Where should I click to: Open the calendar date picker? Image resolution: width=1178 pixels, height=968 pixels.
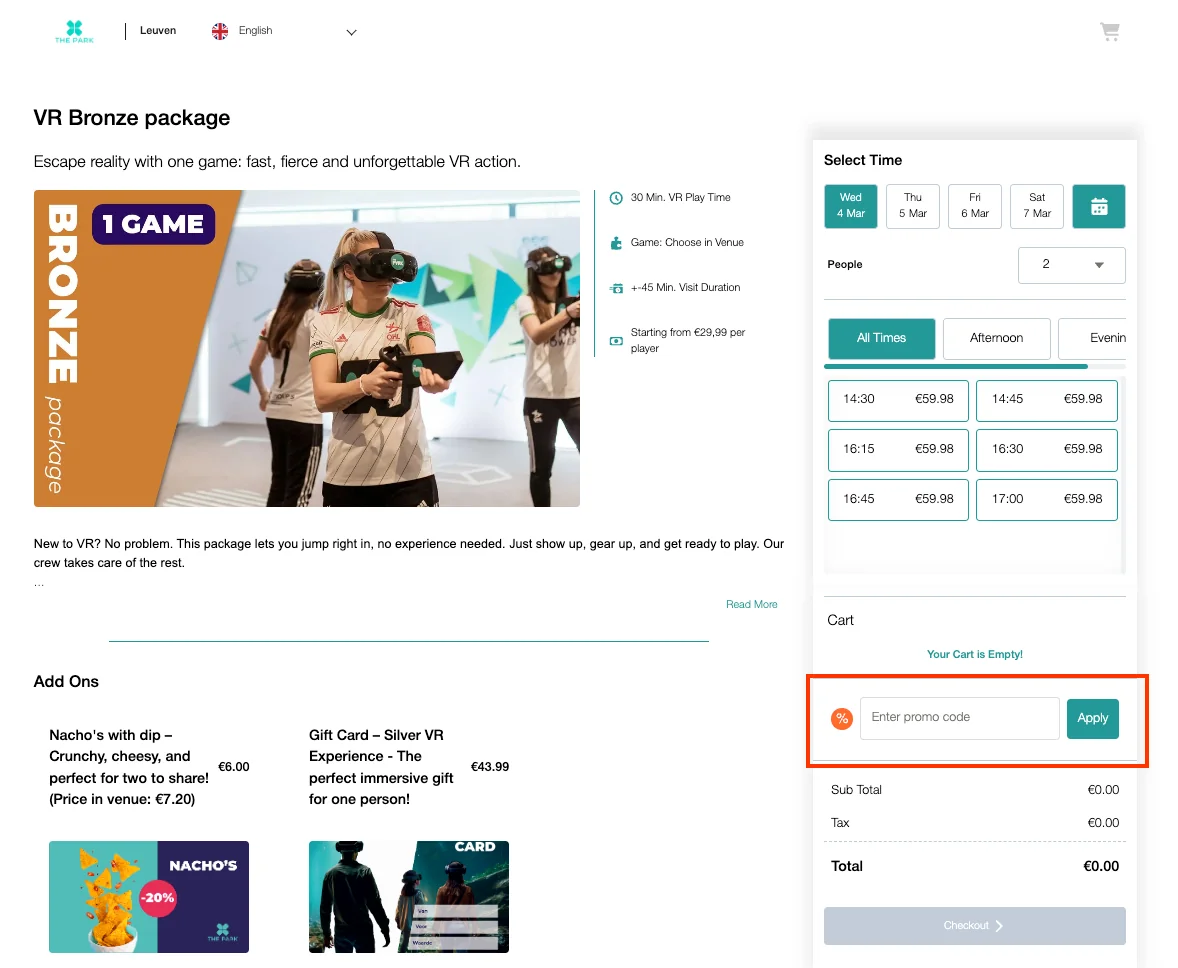pos(1099,207)
